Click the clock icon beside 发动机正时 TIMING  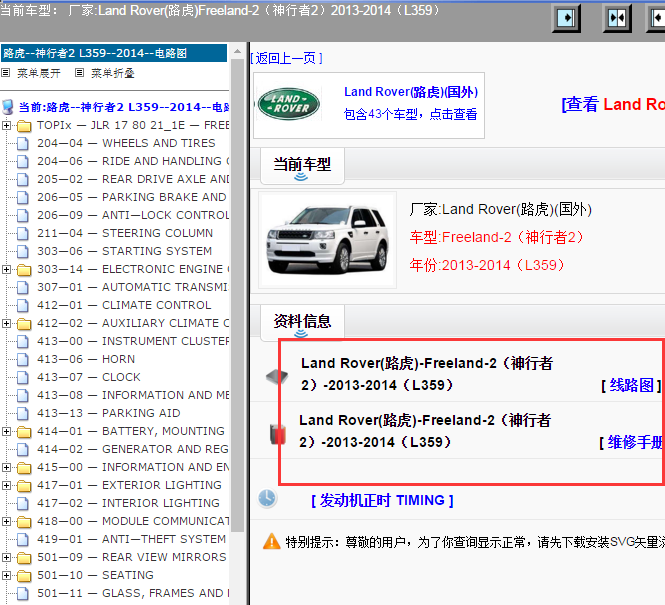(x=267, y=498)
